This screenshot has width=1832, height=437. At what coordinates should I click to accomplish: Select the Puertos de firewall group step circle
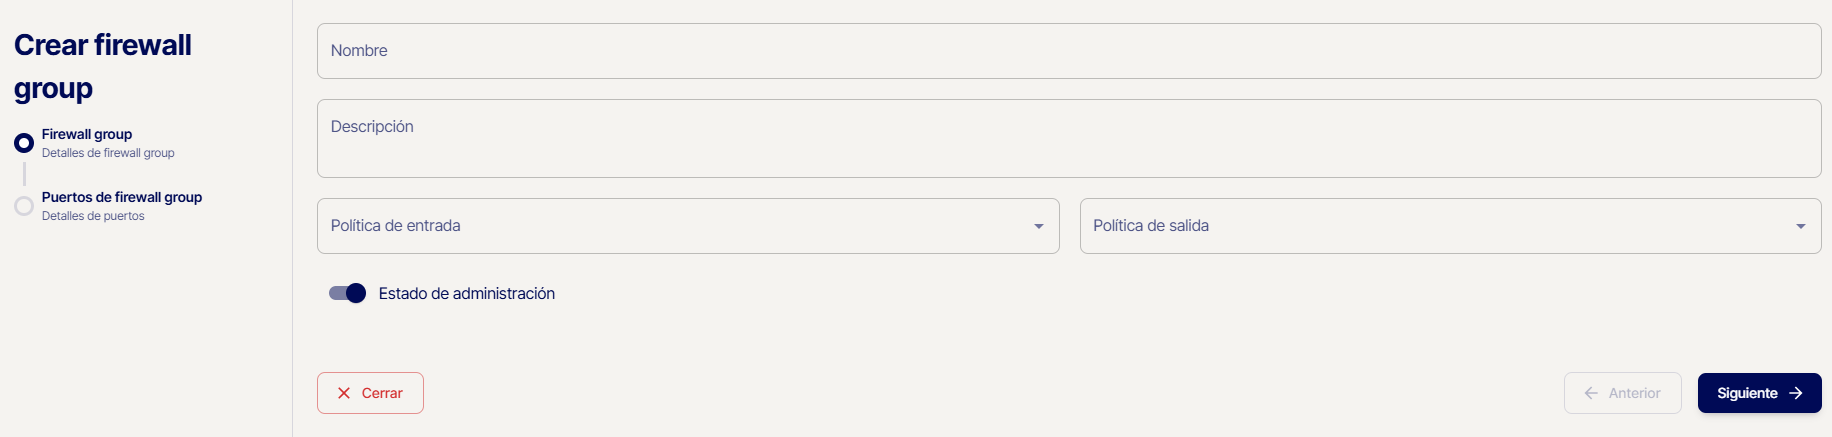[x=24, y=206]
